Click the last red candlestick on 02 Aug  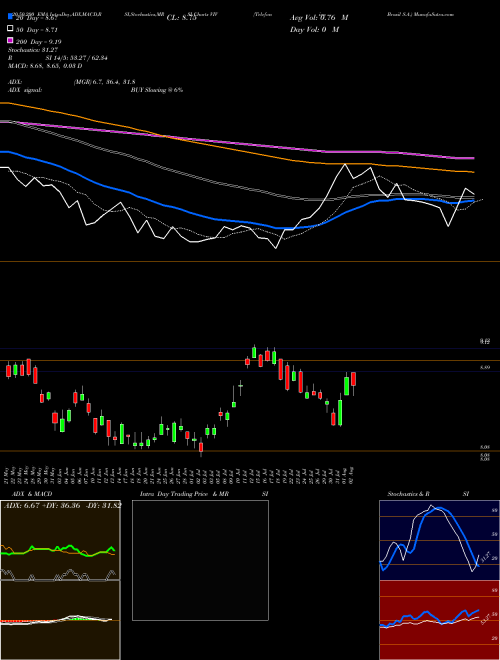[354, 379]
